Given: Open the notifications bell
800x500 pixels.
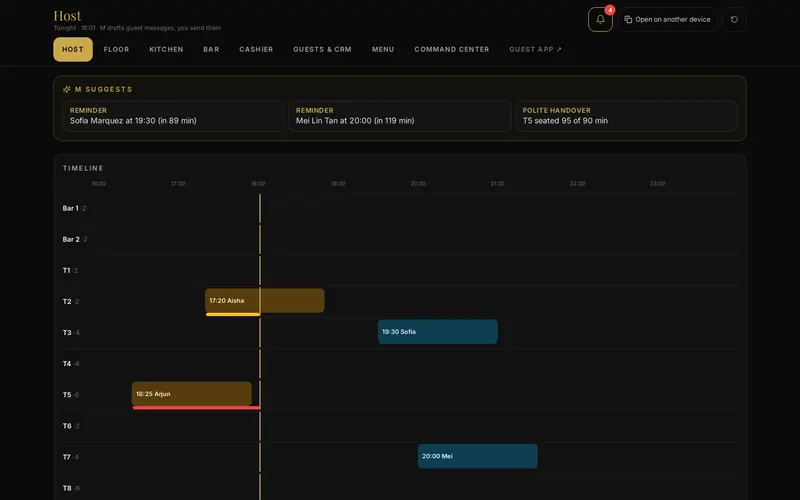Looking at the screenshot, I should coord(600,19).
